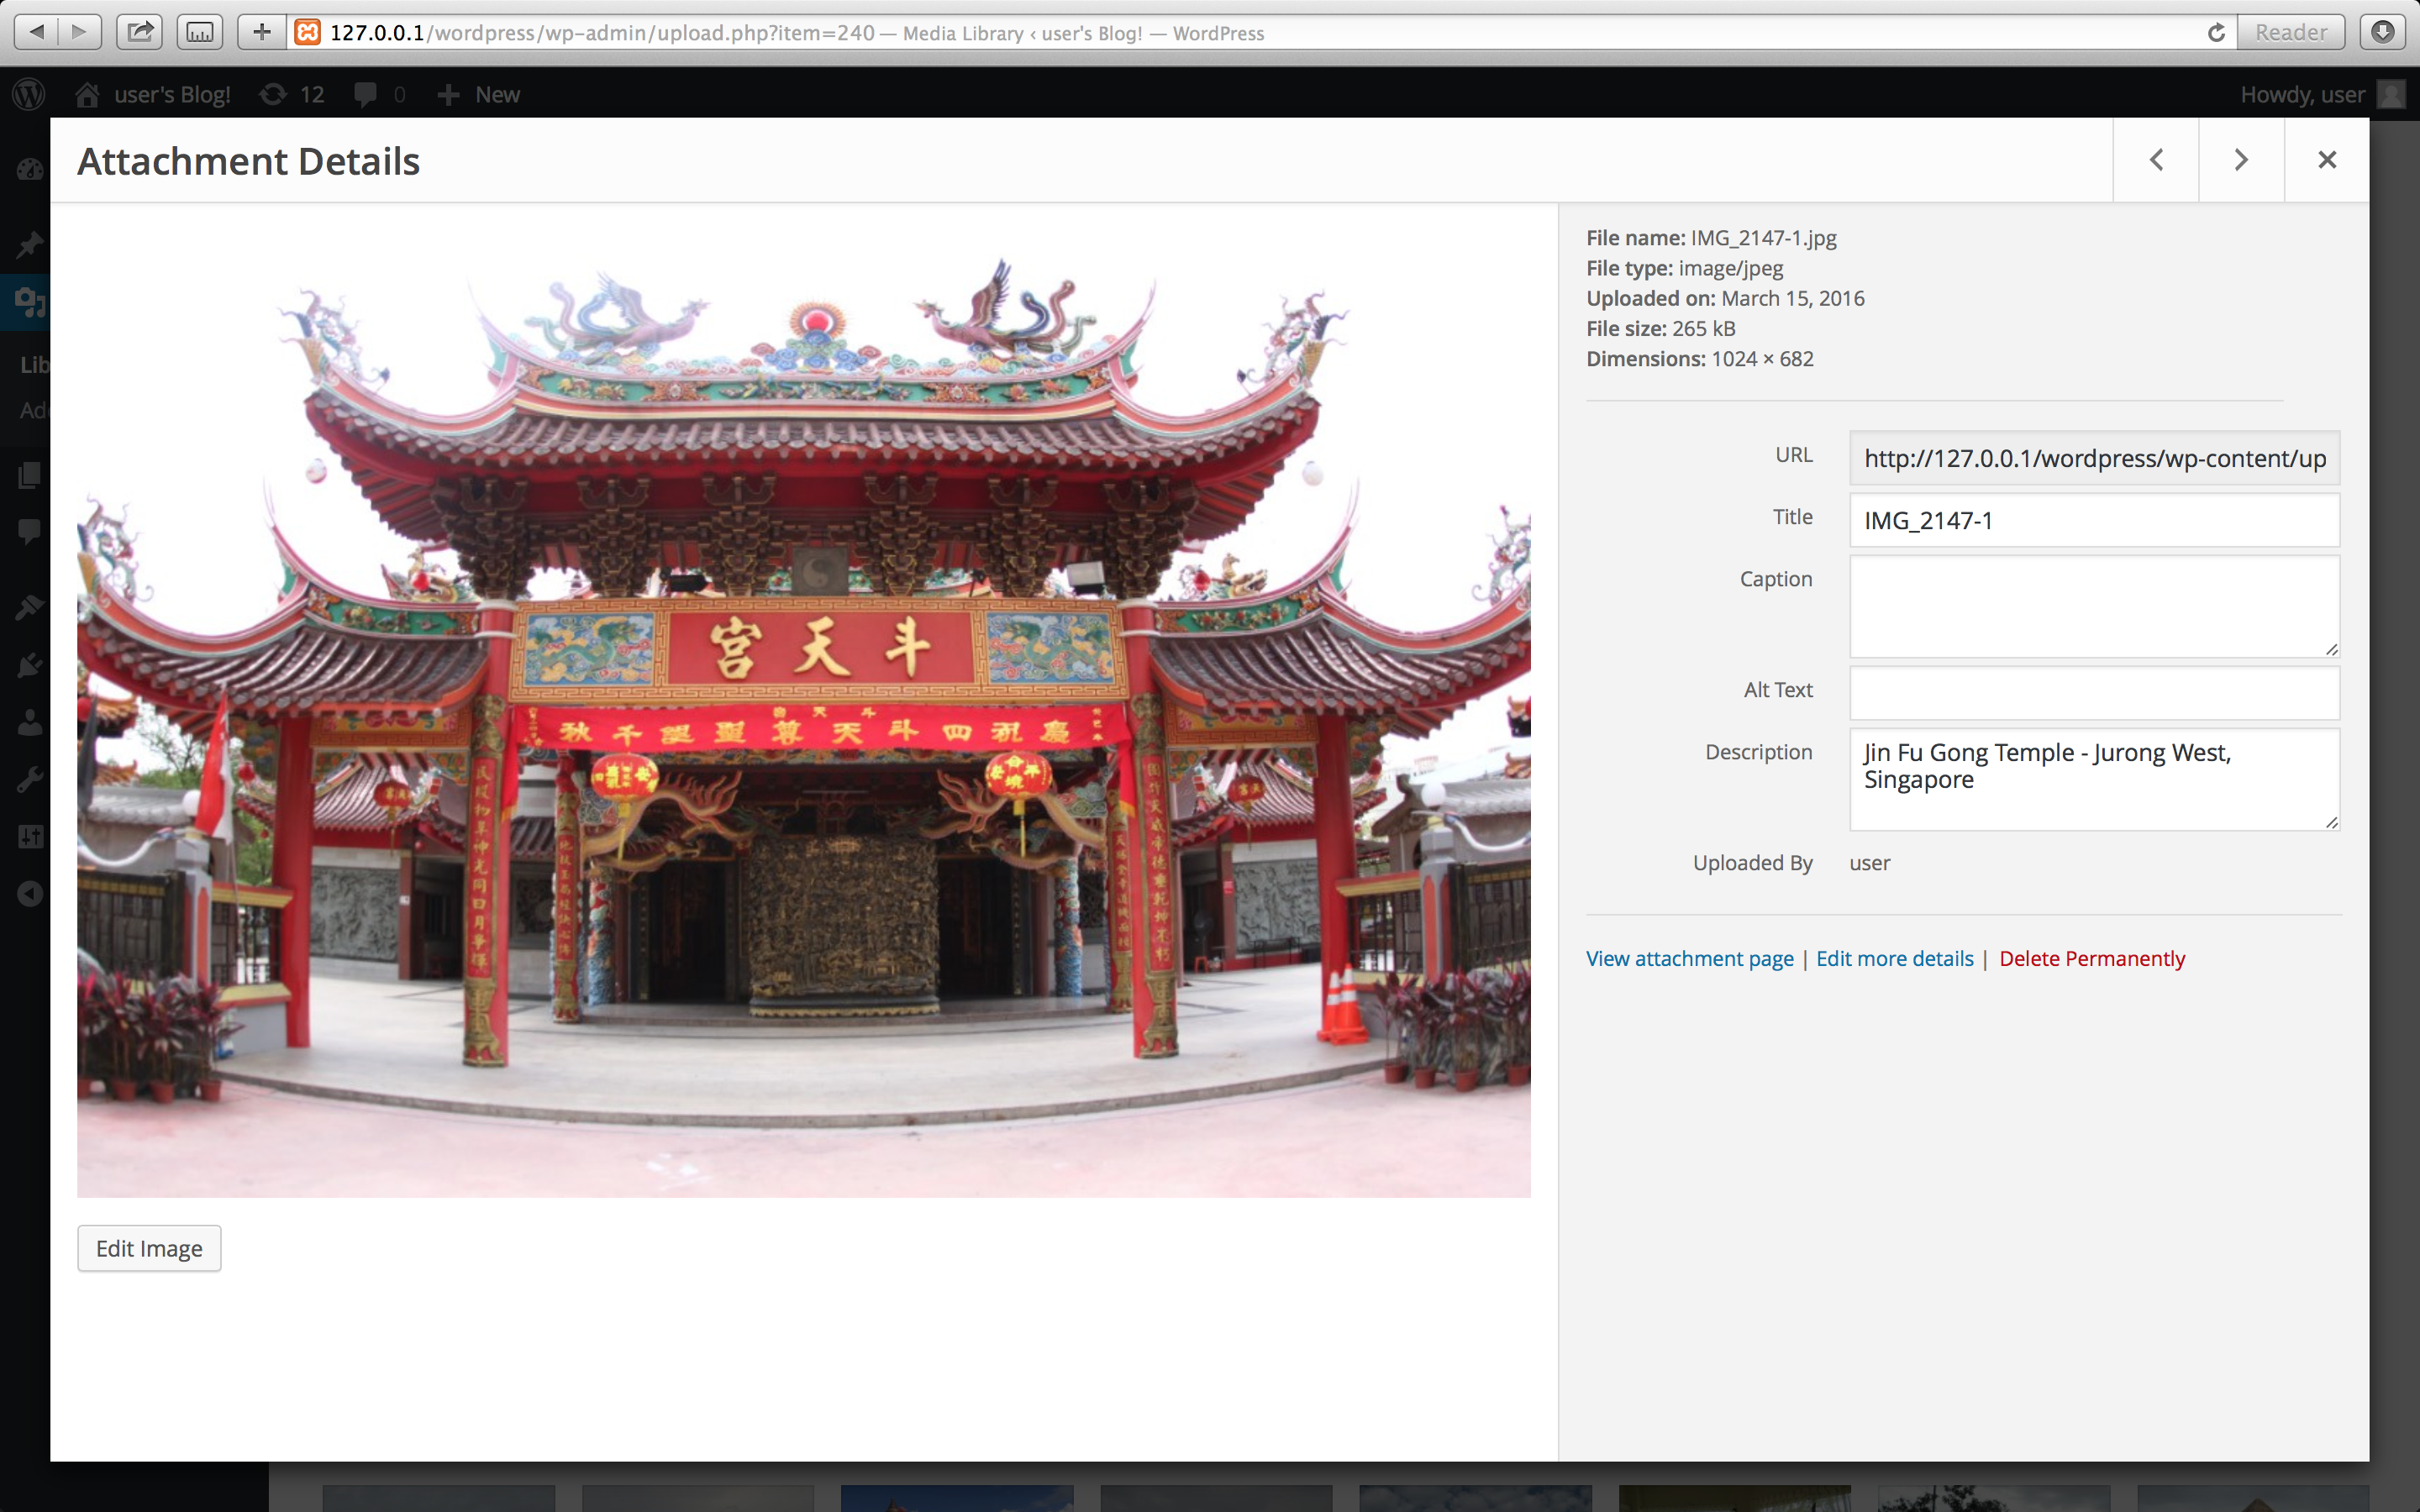Collapse the admin sidebar menu arrow
This screenshot has height=1512, width=2420.
[30, 894]
